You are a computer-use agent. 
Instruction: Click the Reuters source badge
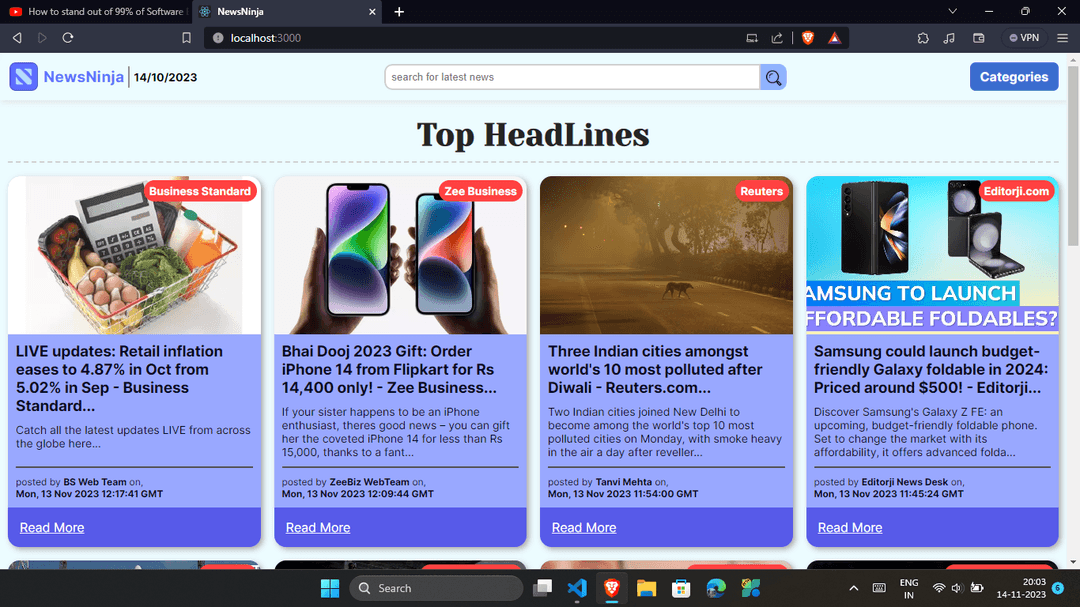pos(761,192)
